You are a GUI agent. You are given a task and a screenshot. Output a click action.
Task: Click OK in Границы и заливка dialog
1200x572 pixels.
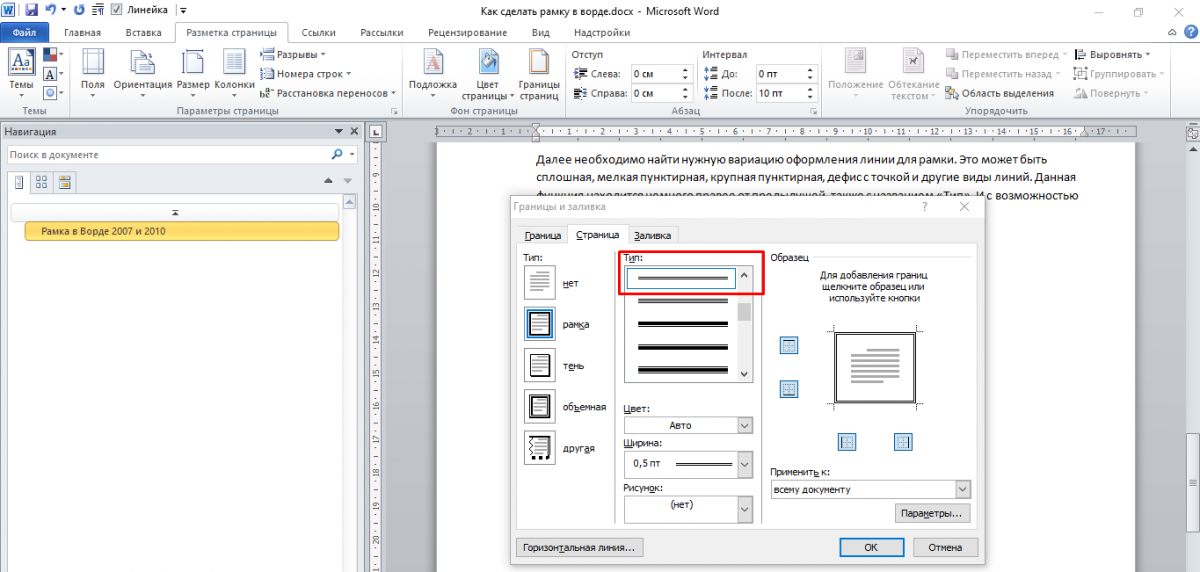(871, 547)
